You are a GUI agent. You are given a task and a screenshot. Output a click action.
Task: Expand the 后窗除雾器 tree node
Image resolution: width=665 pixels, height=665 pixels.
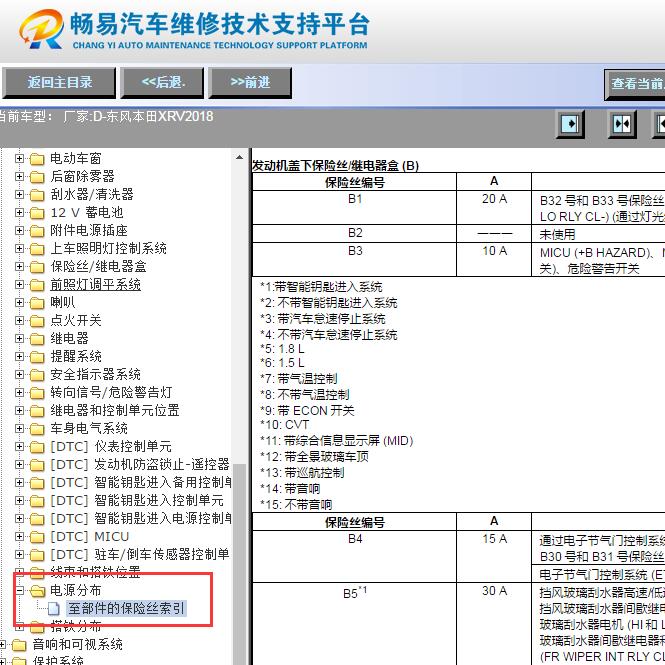point(20,177)
